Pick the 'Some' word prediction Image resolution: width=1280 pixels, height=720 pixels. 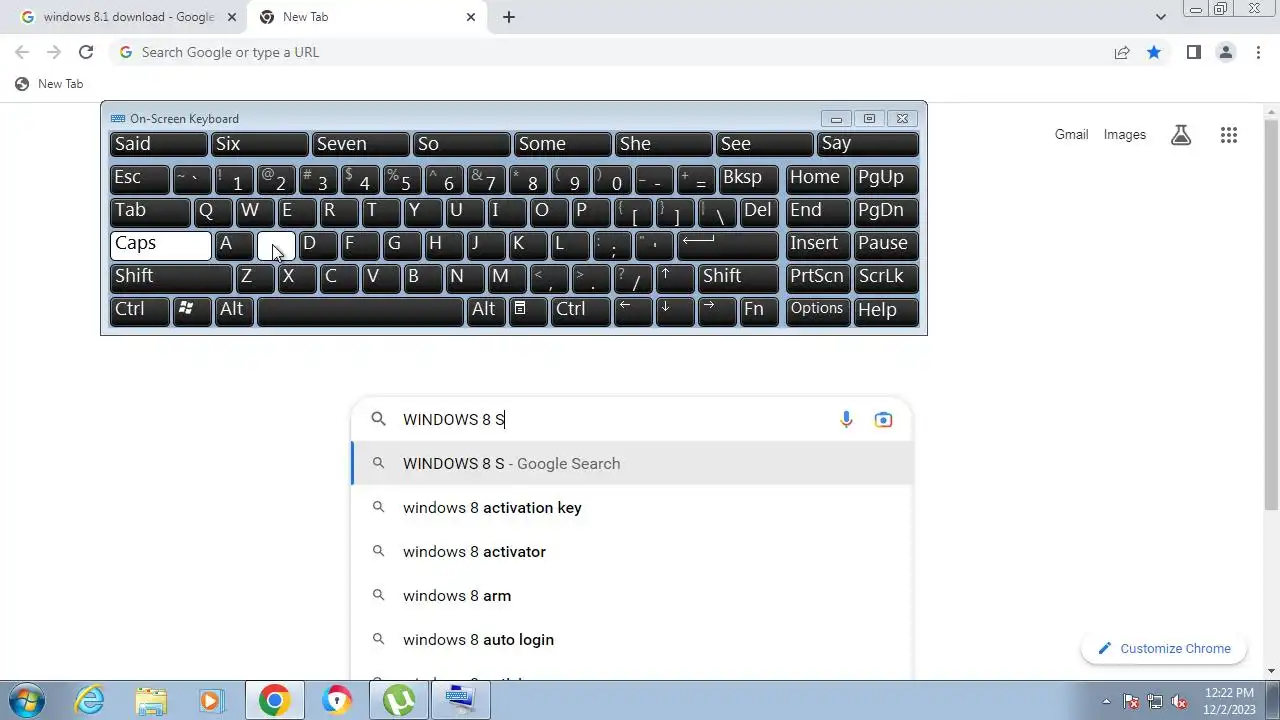pyautogui.click(x=562, y=145)
